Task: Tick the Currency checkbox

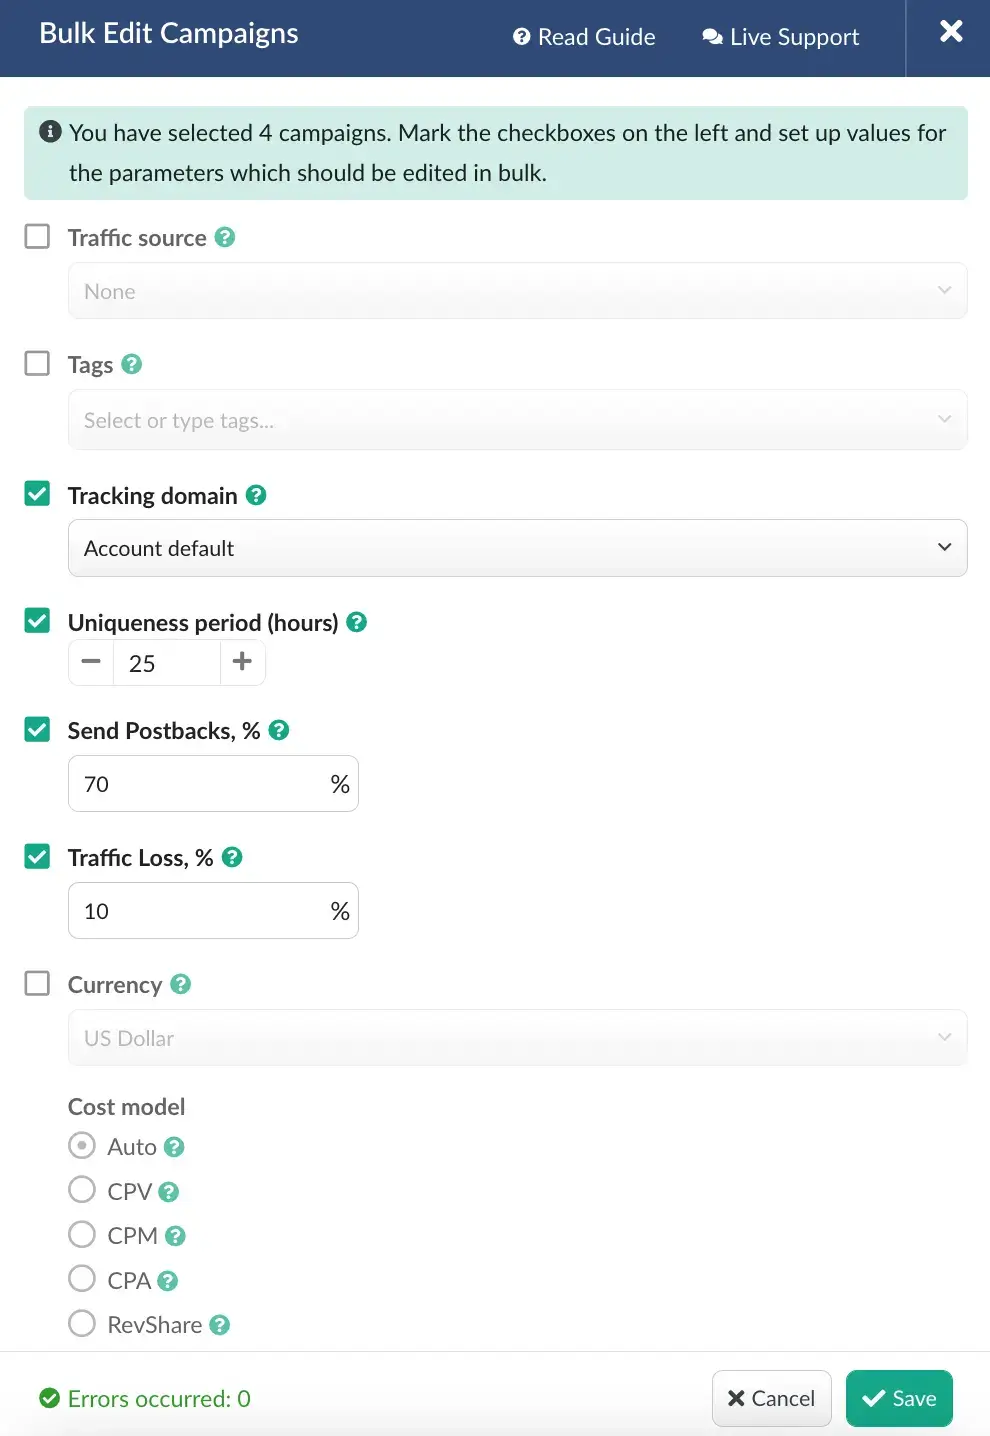Action: pyautogui.click(x=37, y=984)
